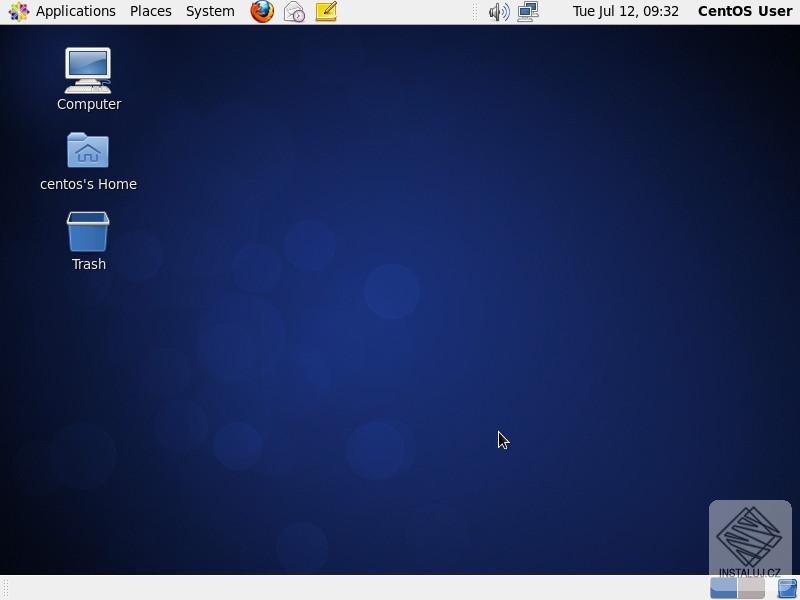Viewport: 800px width, 600px height.
Task: Open the System menu
Action: pos(210,11)
